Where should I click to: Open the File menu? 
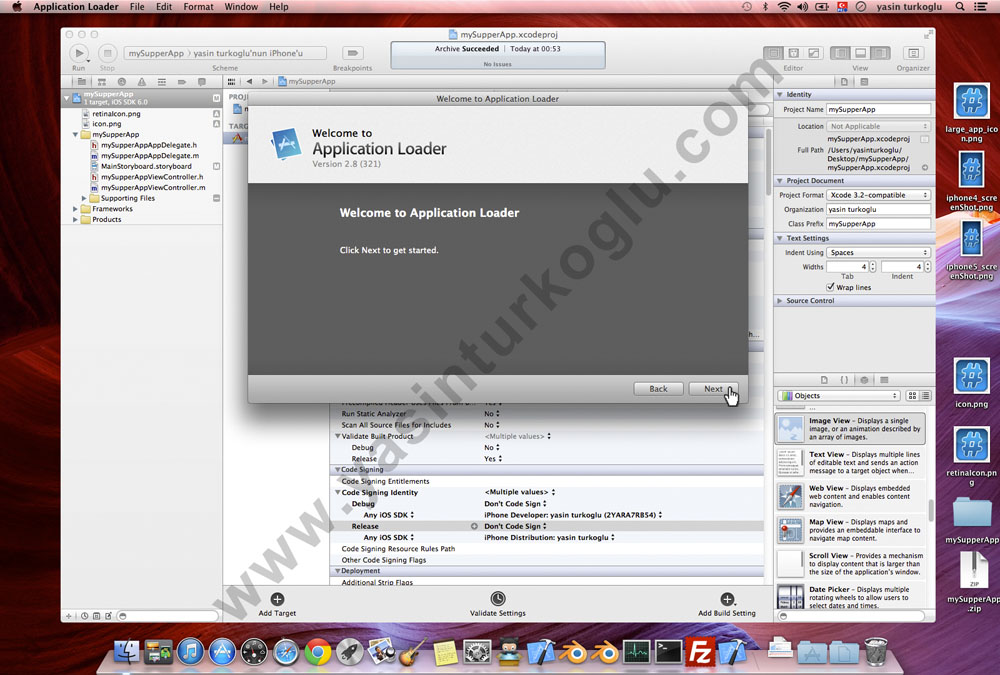point(137,6)
